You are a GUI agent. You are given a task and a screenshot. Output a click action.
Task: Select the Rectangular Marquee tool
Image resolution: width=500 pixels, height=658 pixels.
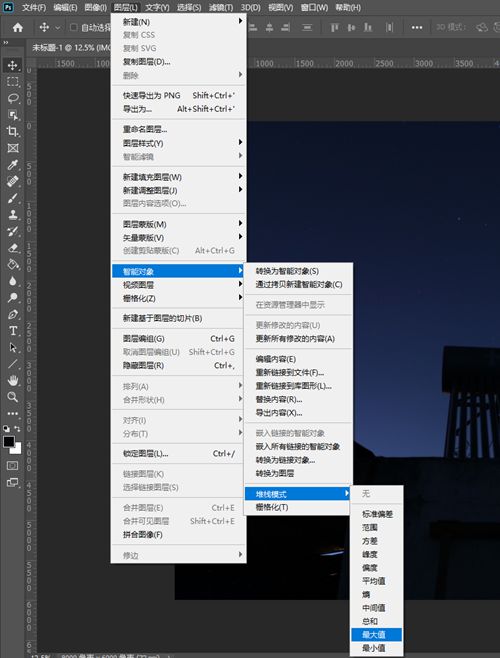[13, 82]
